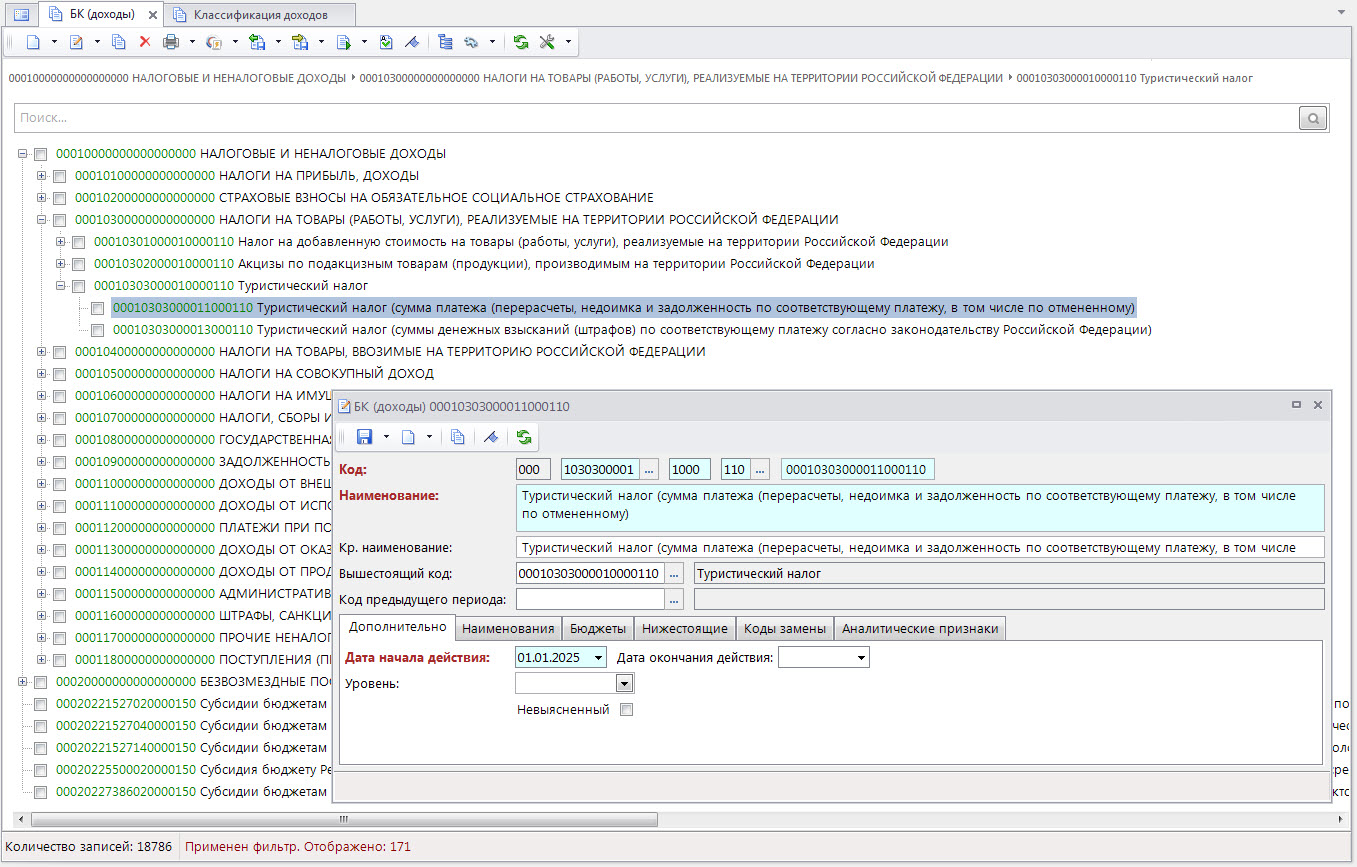Check box for 00010303000013000110 штрафов row
The image size is (1357, 867).
tap(98, 330)
